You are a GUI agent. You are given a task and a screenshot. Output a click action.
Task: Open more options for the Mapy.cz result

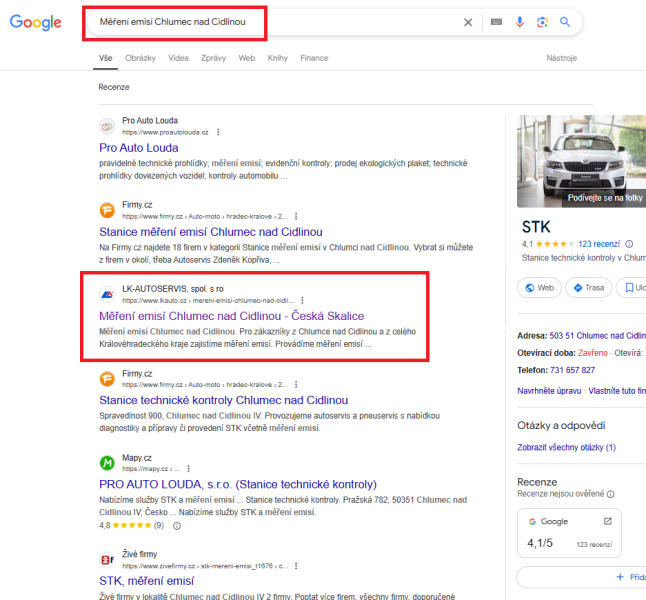tap(188, 469)
